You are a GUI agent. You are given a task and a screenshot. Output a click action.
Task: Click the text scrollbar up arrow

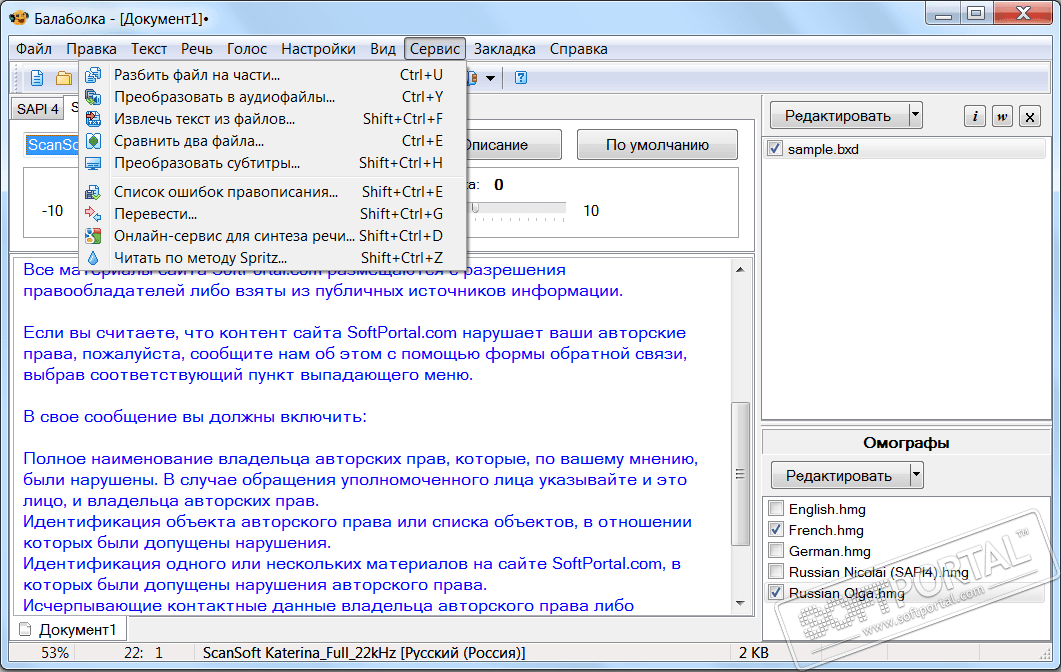pos(740,269)
